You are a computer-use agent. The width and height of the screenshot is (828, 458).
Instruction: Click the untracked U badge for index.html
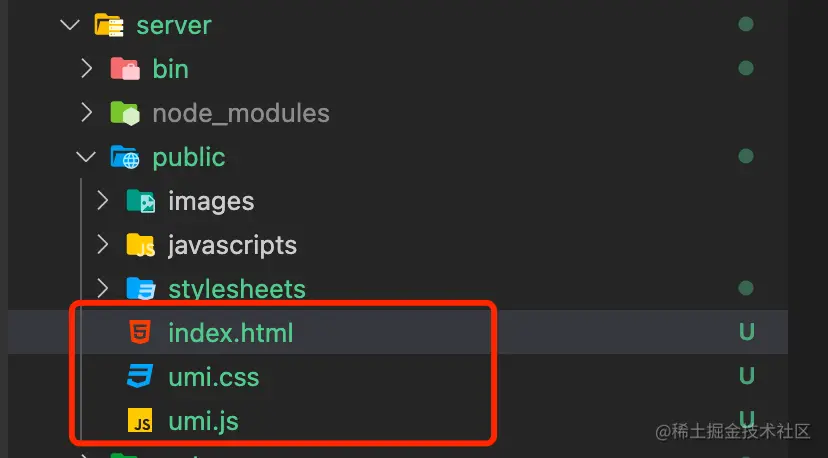click(x=746, y=333)
